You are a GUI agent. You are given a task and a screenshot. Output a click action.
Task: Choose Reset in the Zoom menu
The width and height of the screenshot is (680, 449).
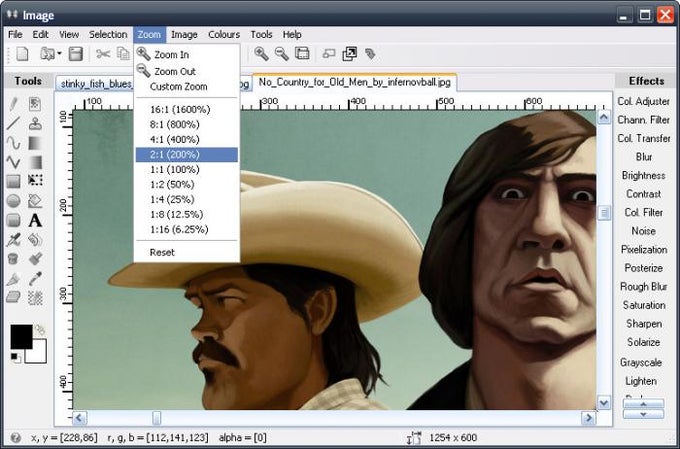pyautogui.click(x=187, y=252)
